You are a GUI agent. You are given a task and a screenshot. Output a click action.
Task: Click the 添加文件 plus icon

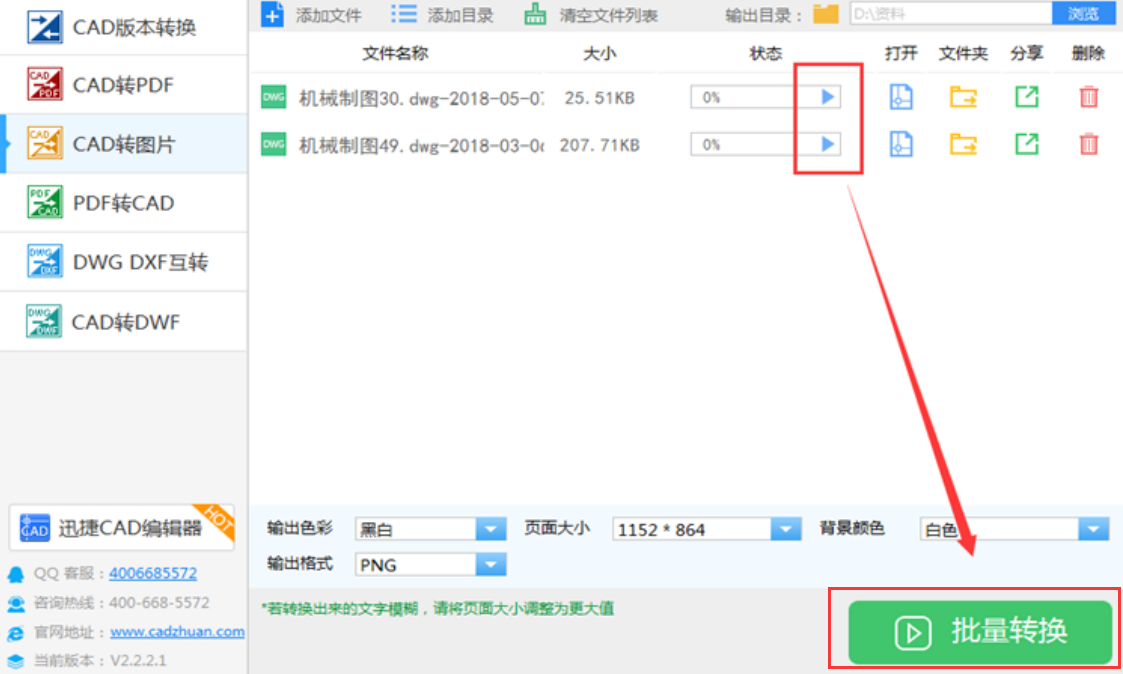coord(272,14)
